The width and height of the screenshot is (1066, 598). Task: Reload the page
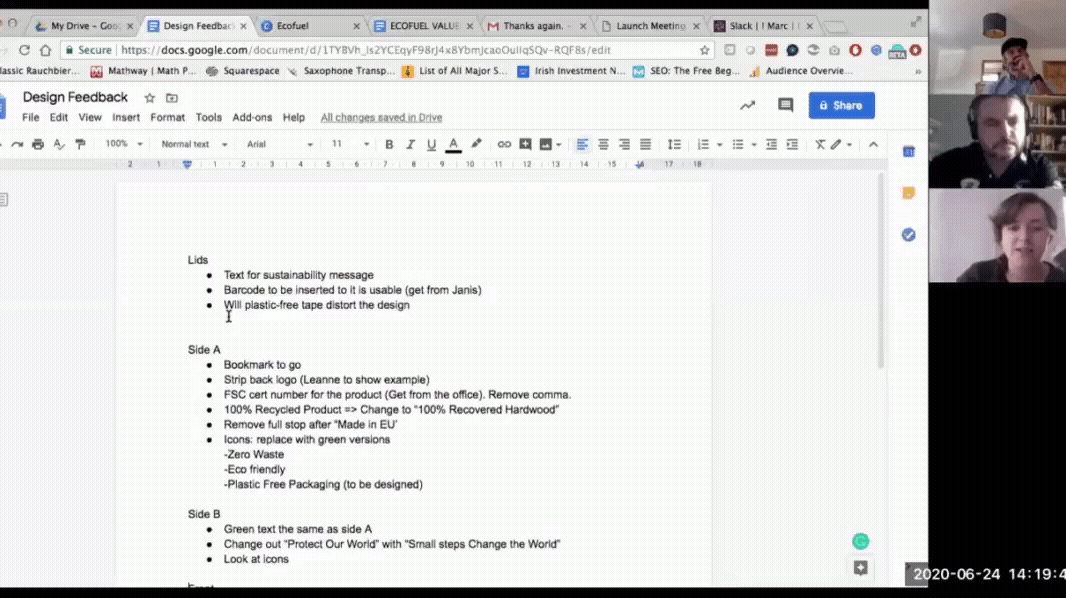pos(24,50)
